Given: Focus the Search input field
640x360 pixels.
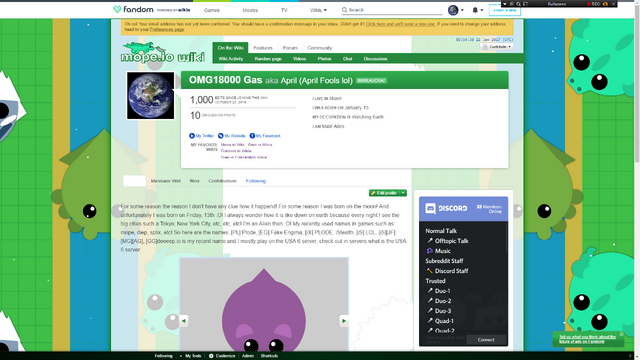Looking at the screenshot, I should (392, 10).
